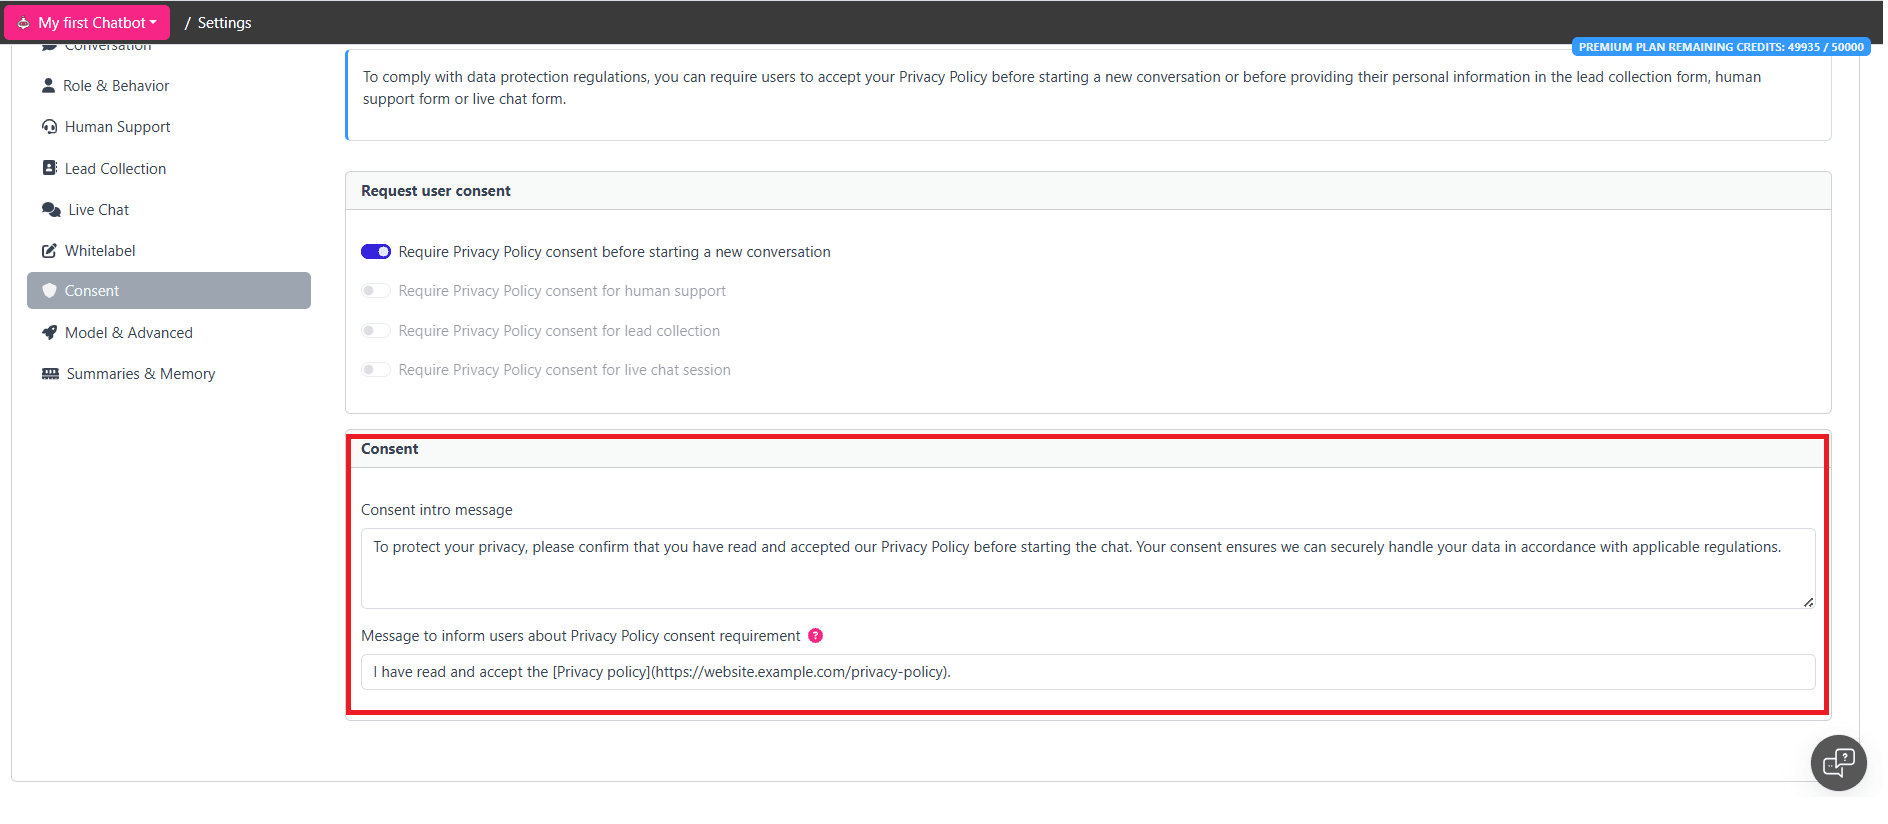Click the Settings breadcrumb link
Viewport: 1888px width, 824px height.
pyautogui.click(x=224, y=22)
